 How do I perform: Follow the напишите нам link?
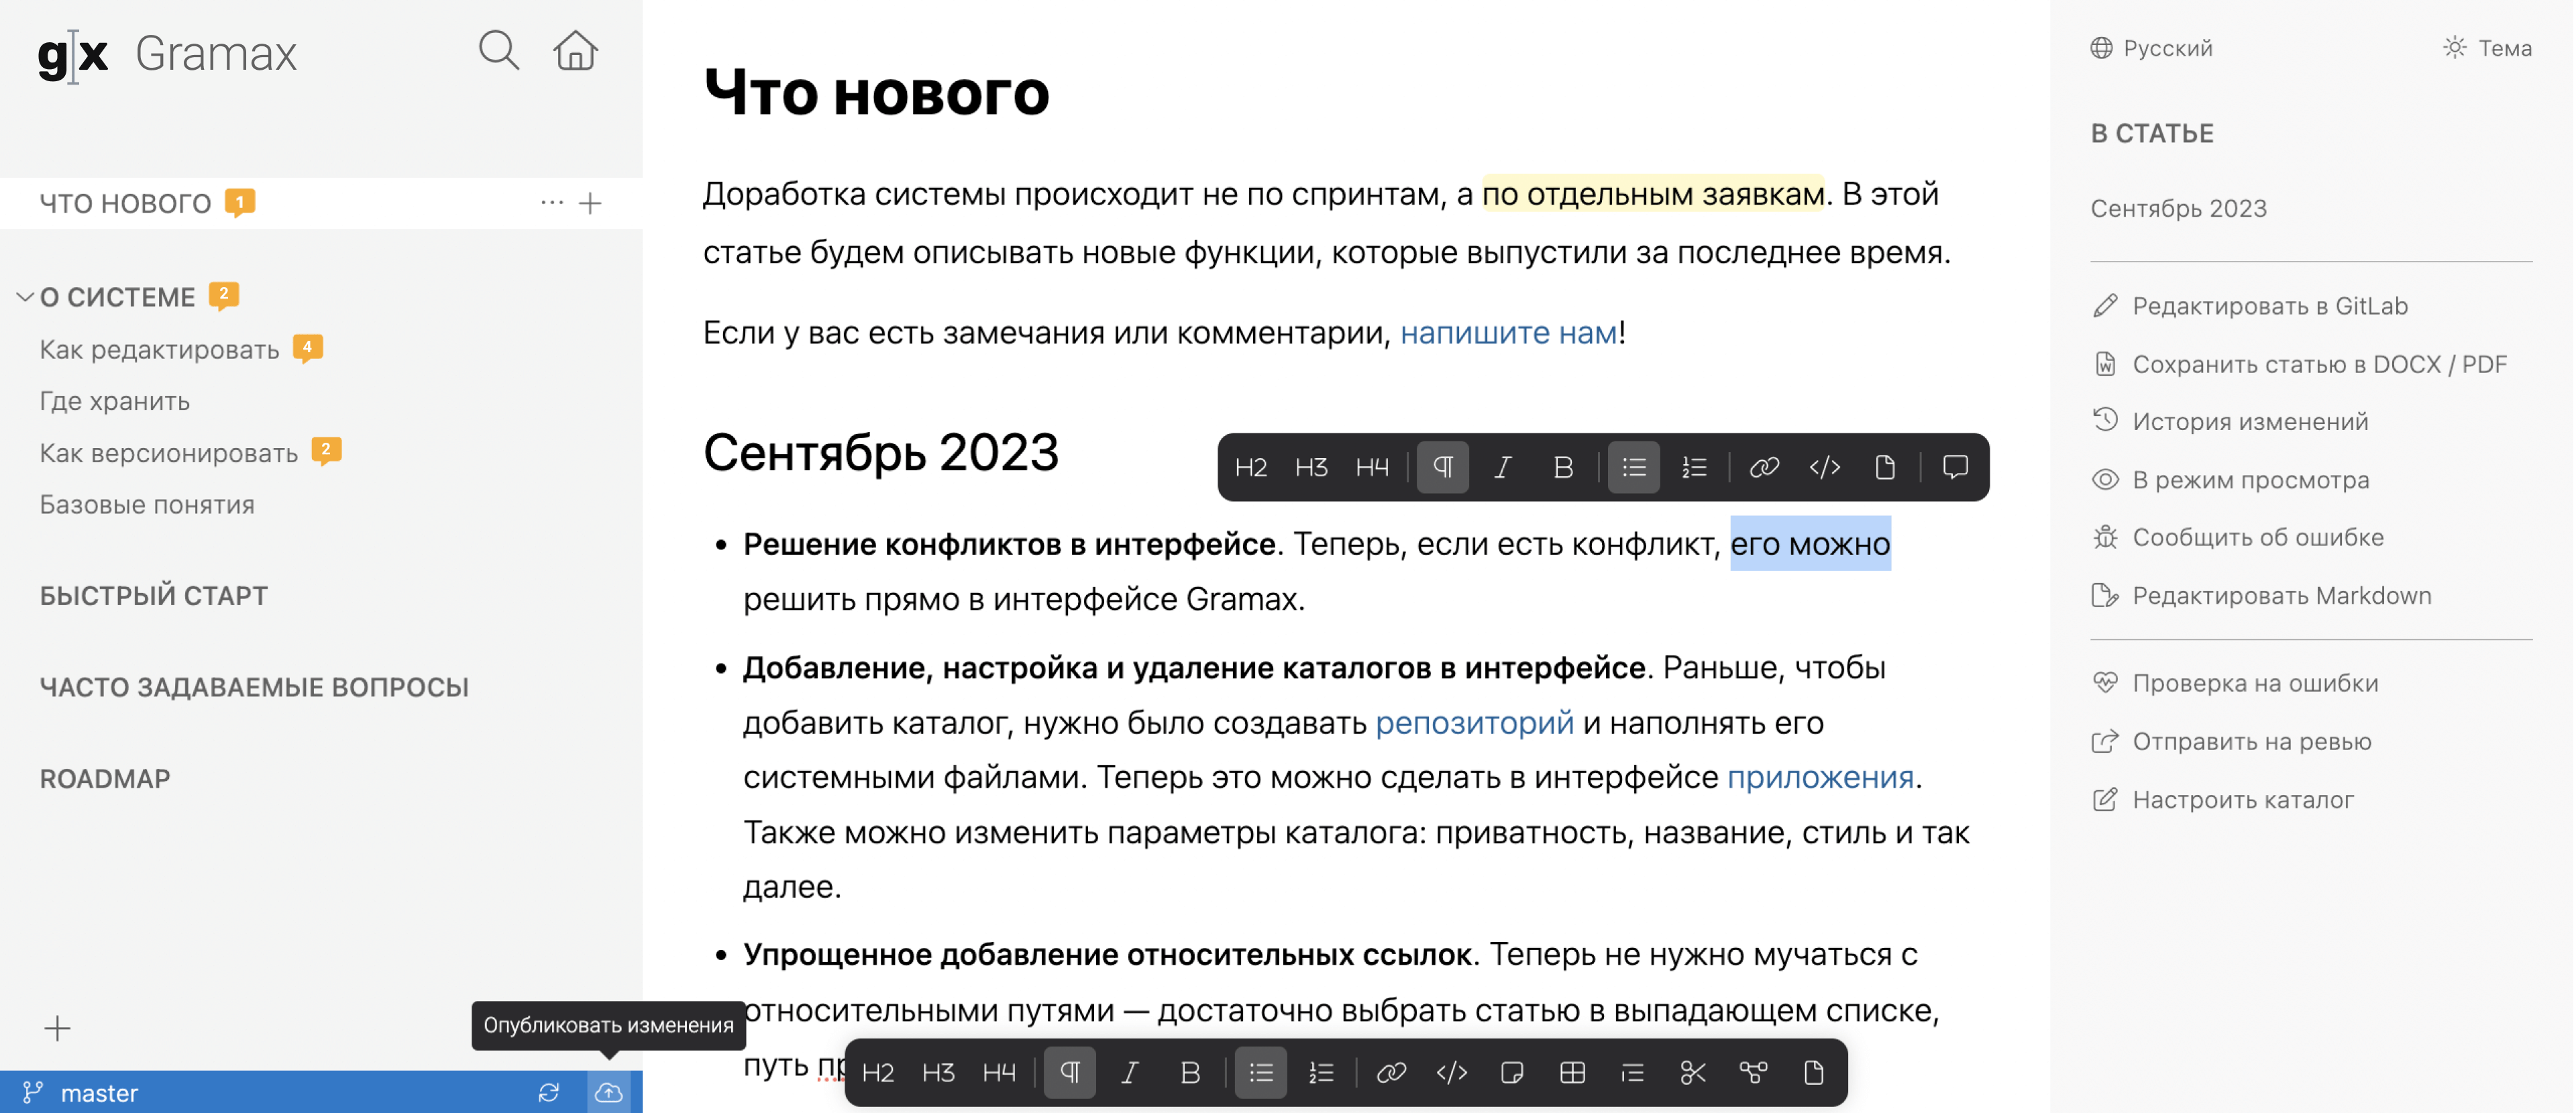click(1508, 332)
